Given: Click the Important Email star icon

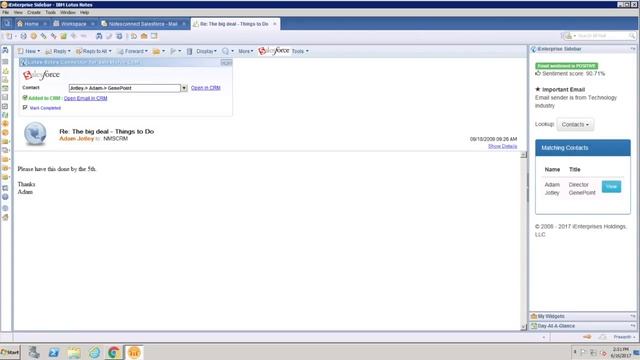Looking at the screenshot, I should (x=538, y=89).
